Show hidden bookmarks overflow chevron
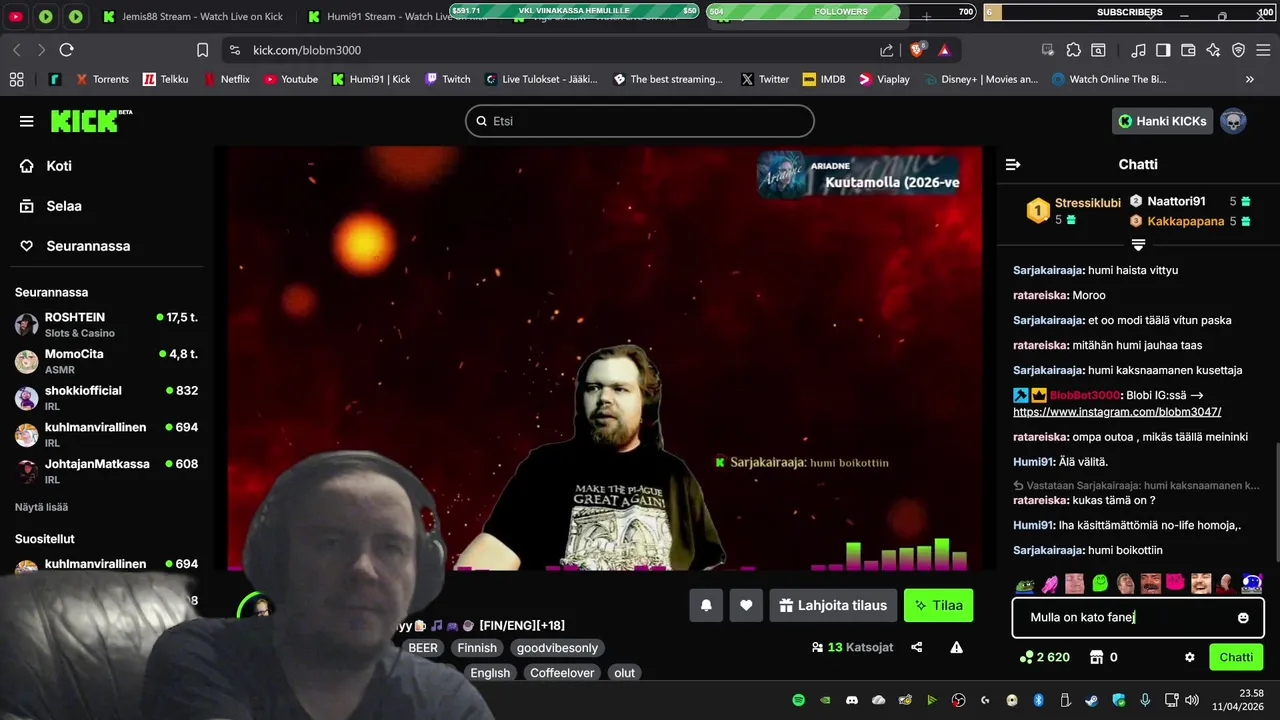 [x=1249, y=79]
